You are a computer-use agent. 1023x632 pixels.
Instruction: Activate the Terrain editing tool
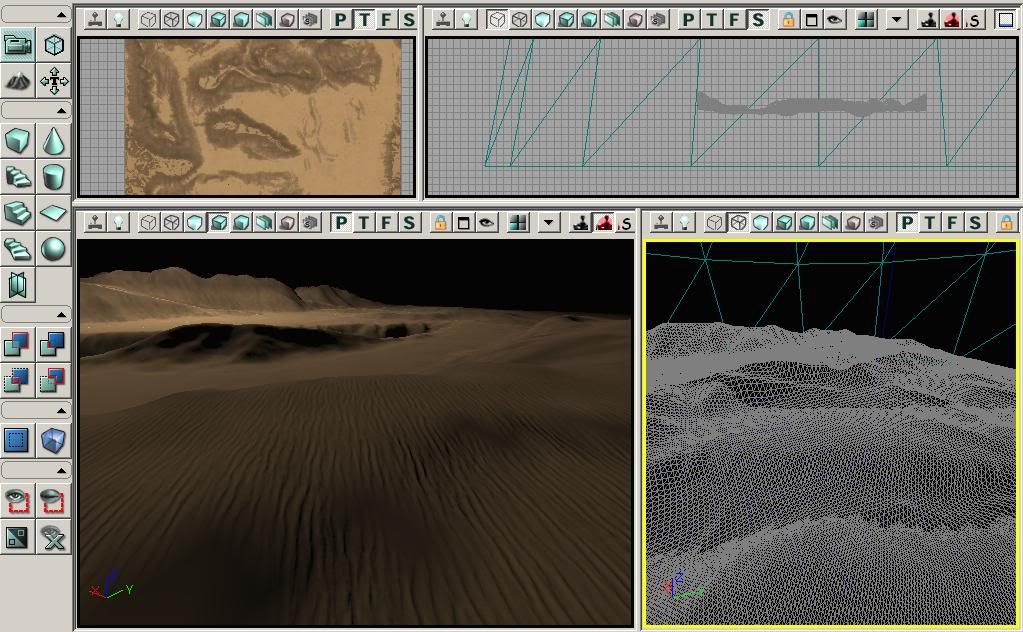pos(18,81)
